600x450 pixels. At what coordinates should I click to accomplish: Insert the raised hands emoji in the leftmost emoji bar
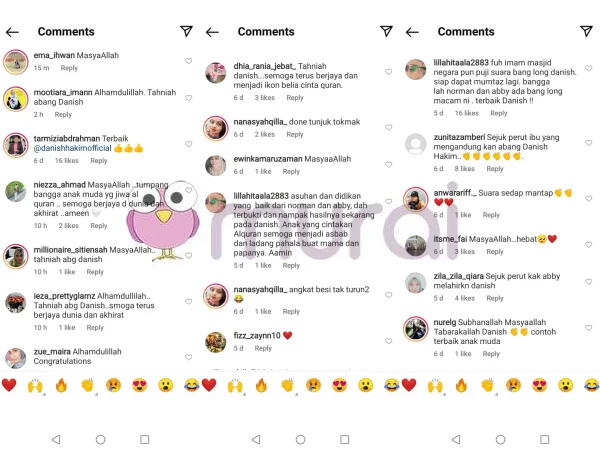(35, 386)
